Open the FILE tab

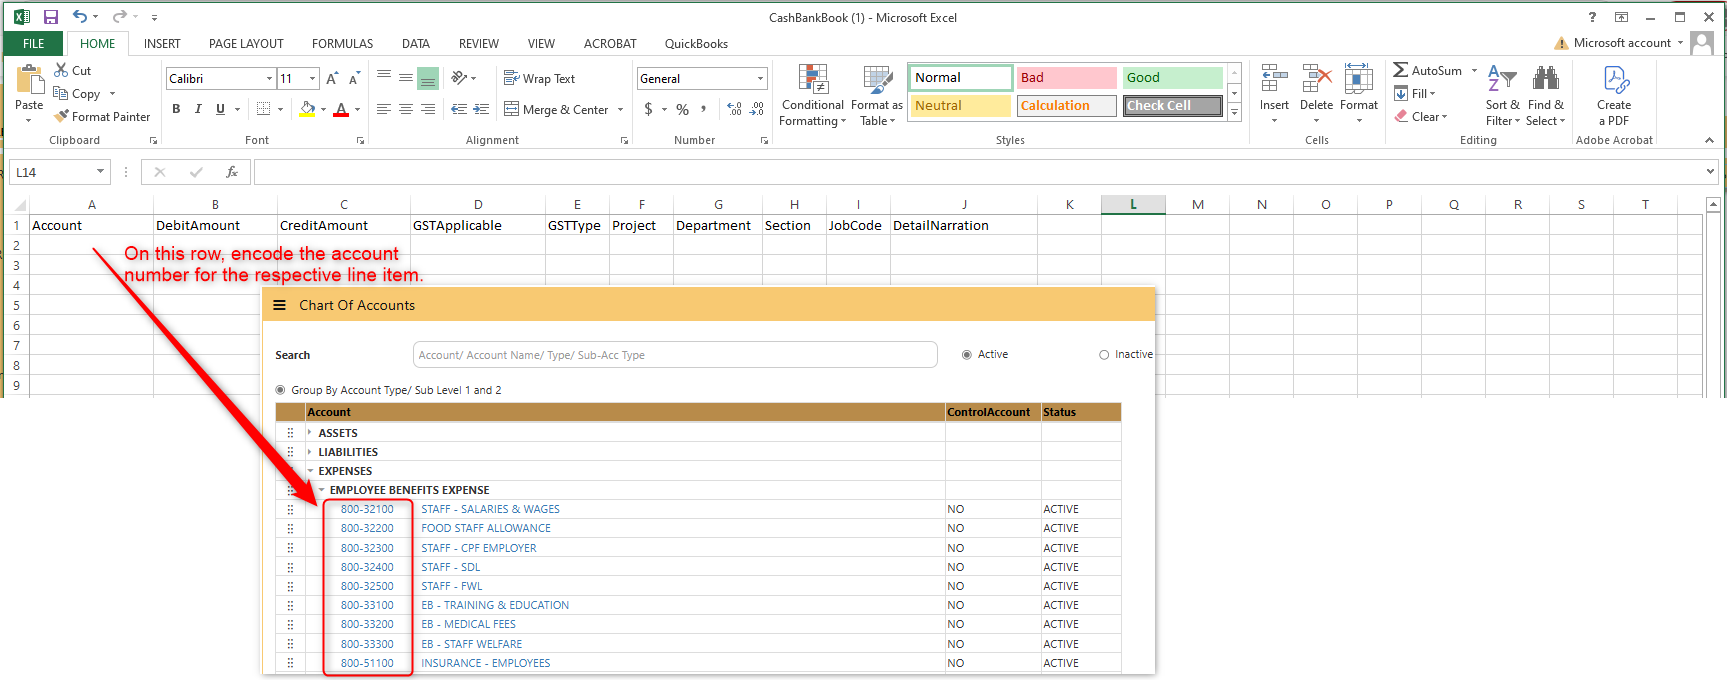34,43
